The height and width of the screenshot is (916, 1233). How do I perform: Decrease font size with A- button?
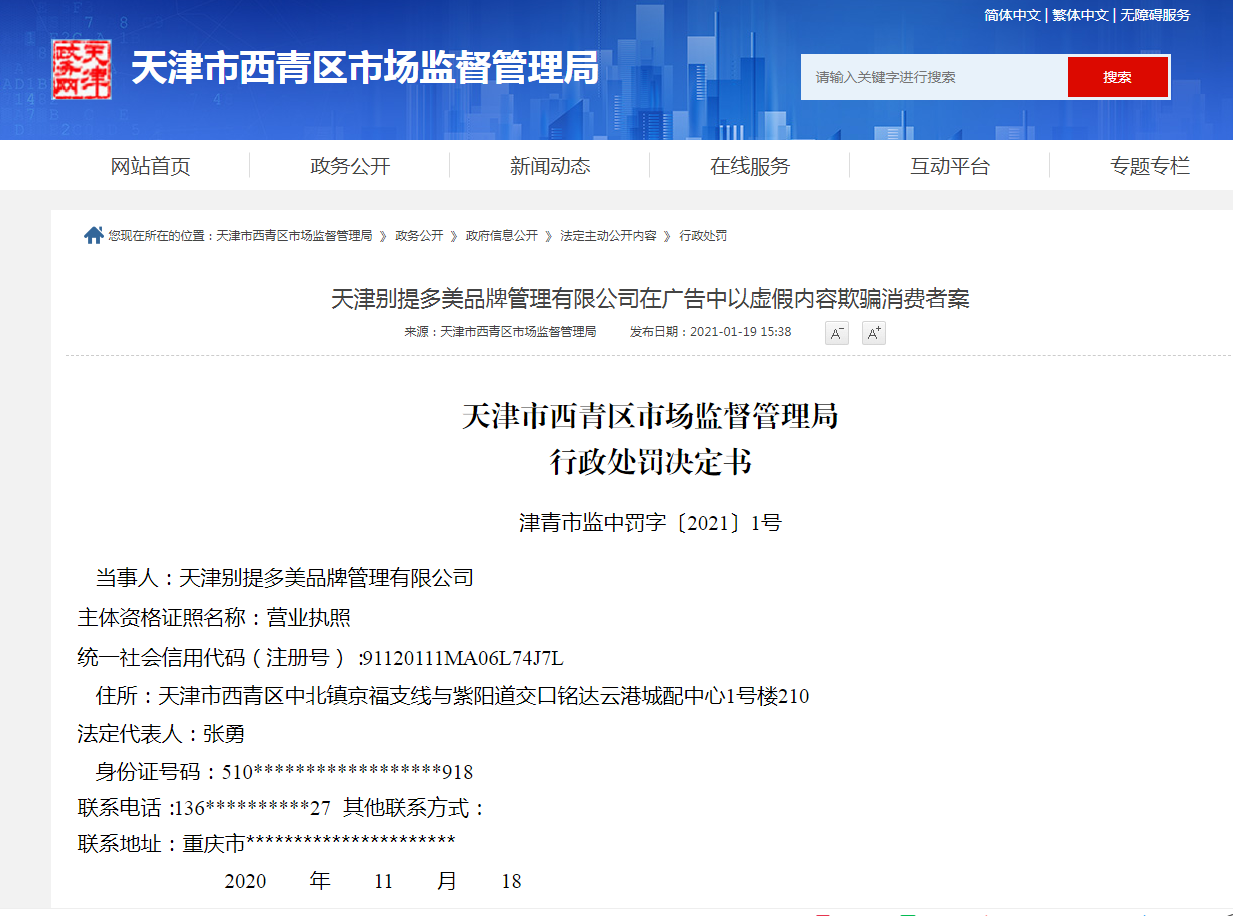click(836, 333)
